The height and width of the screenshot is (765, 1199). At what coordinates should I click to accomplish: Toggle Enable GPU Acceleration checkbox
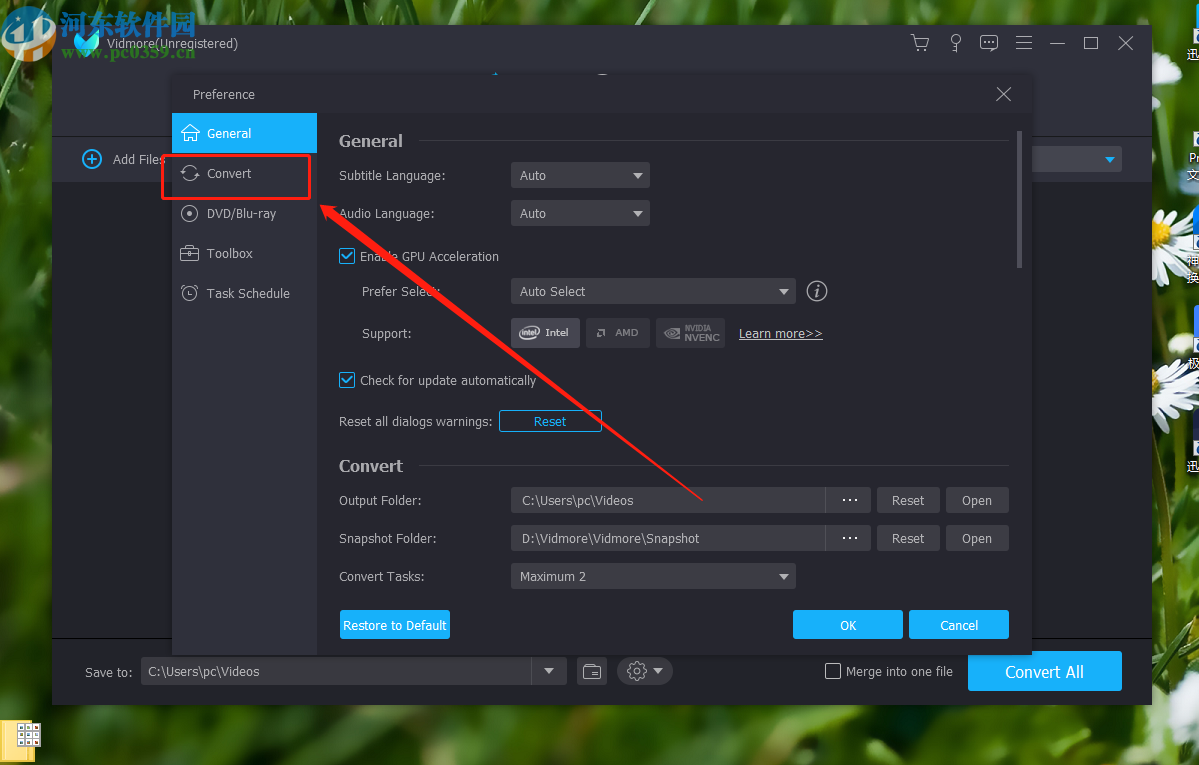(347, 256)
